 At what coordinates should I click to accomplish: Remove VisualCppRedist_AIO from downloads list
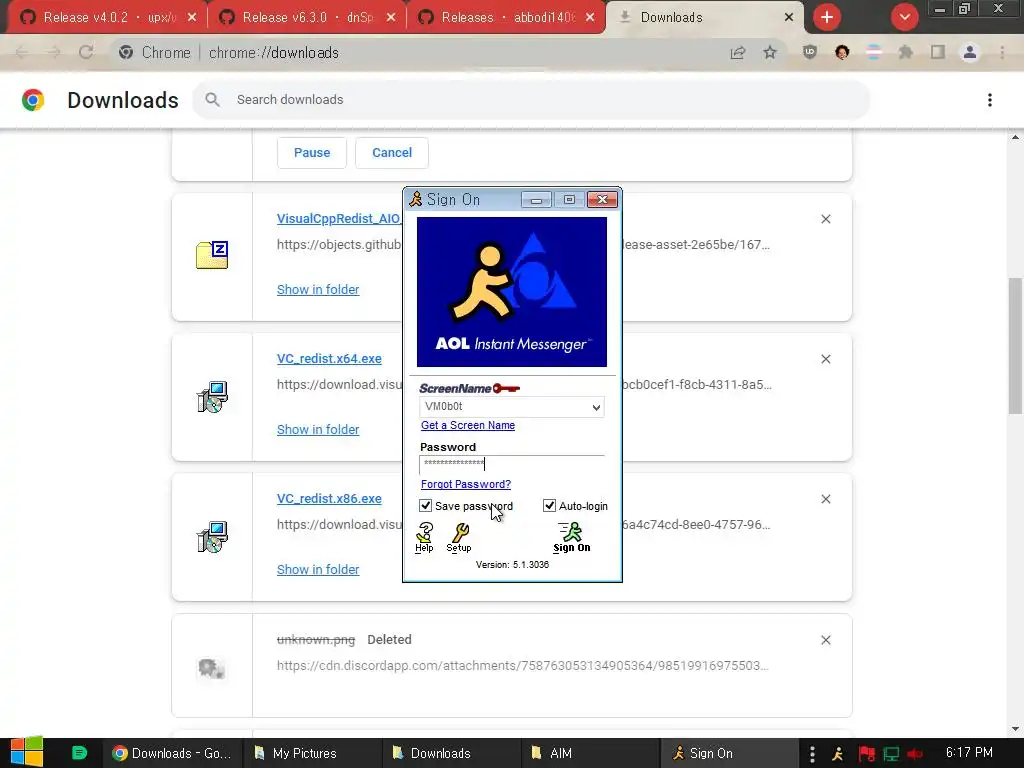point(825,219)
